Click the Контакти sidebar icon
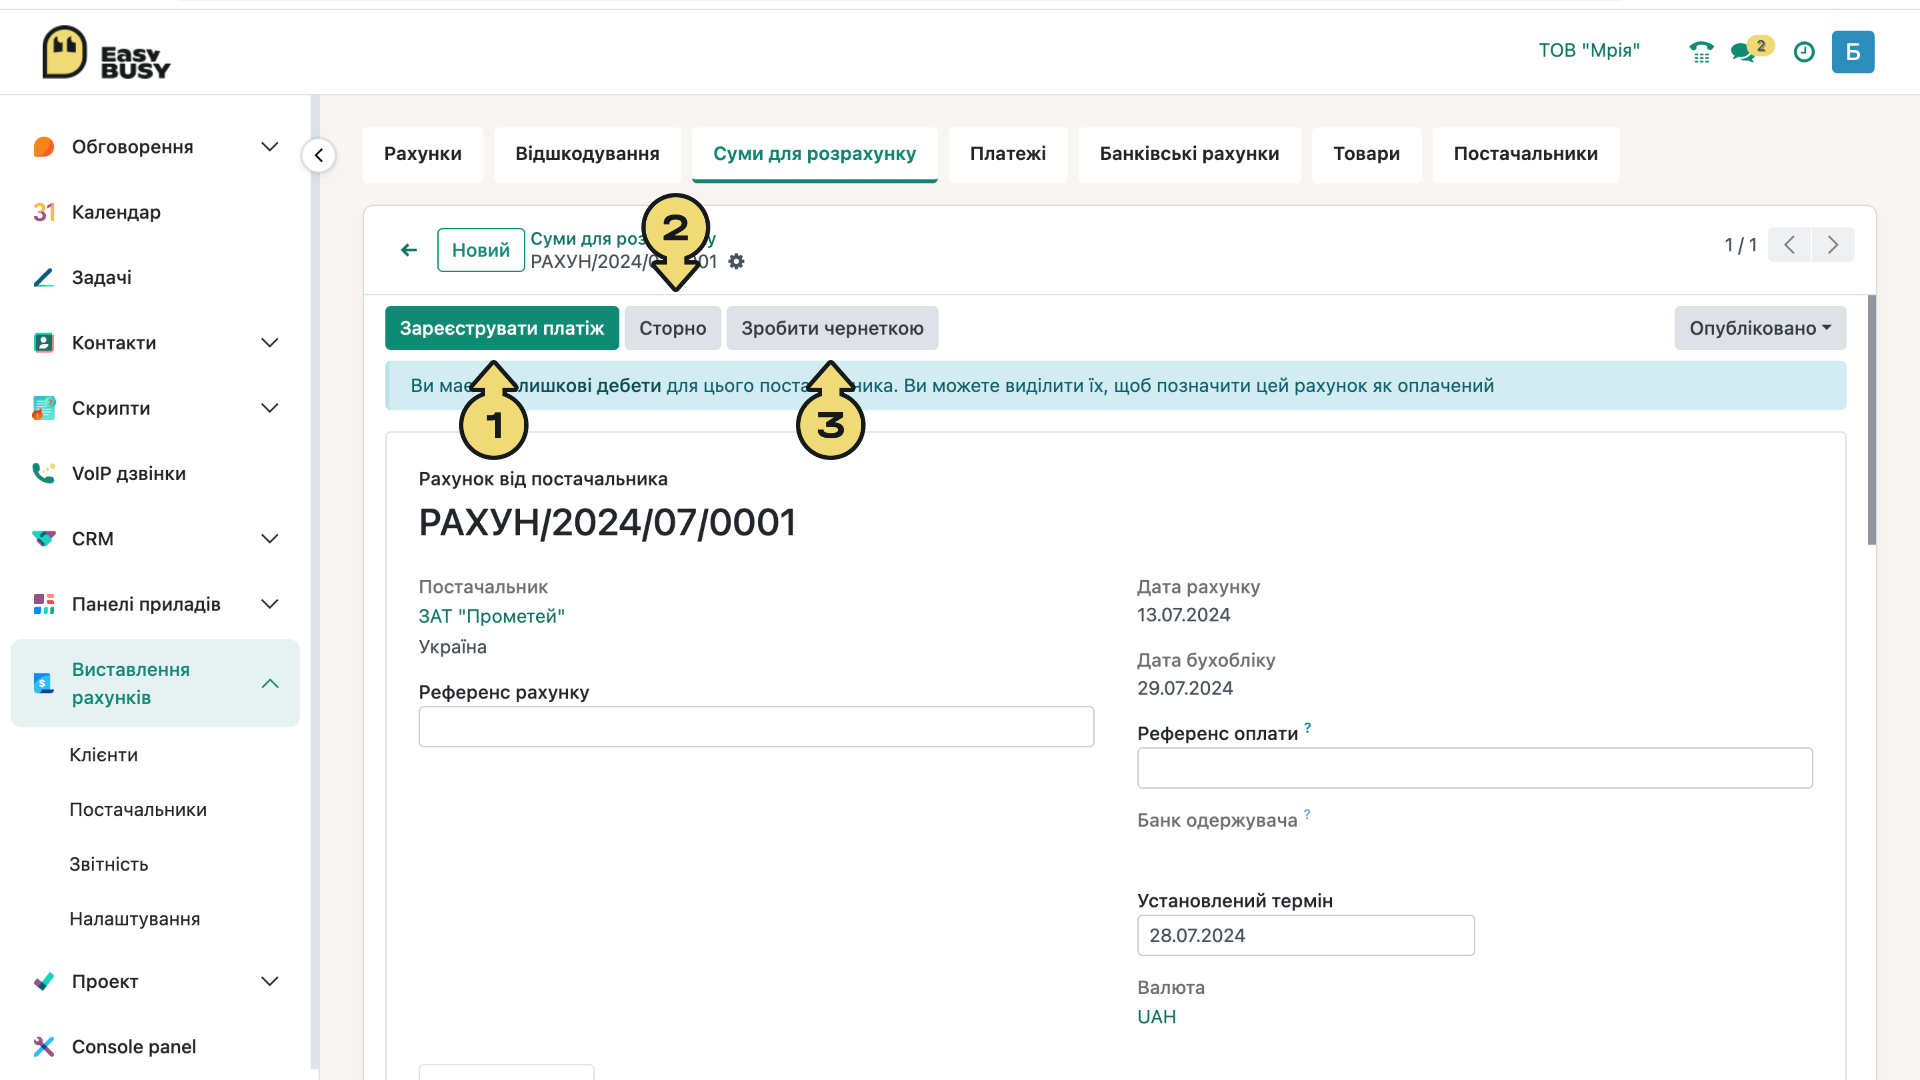1920x1080 pixels. tap(44, 343)
